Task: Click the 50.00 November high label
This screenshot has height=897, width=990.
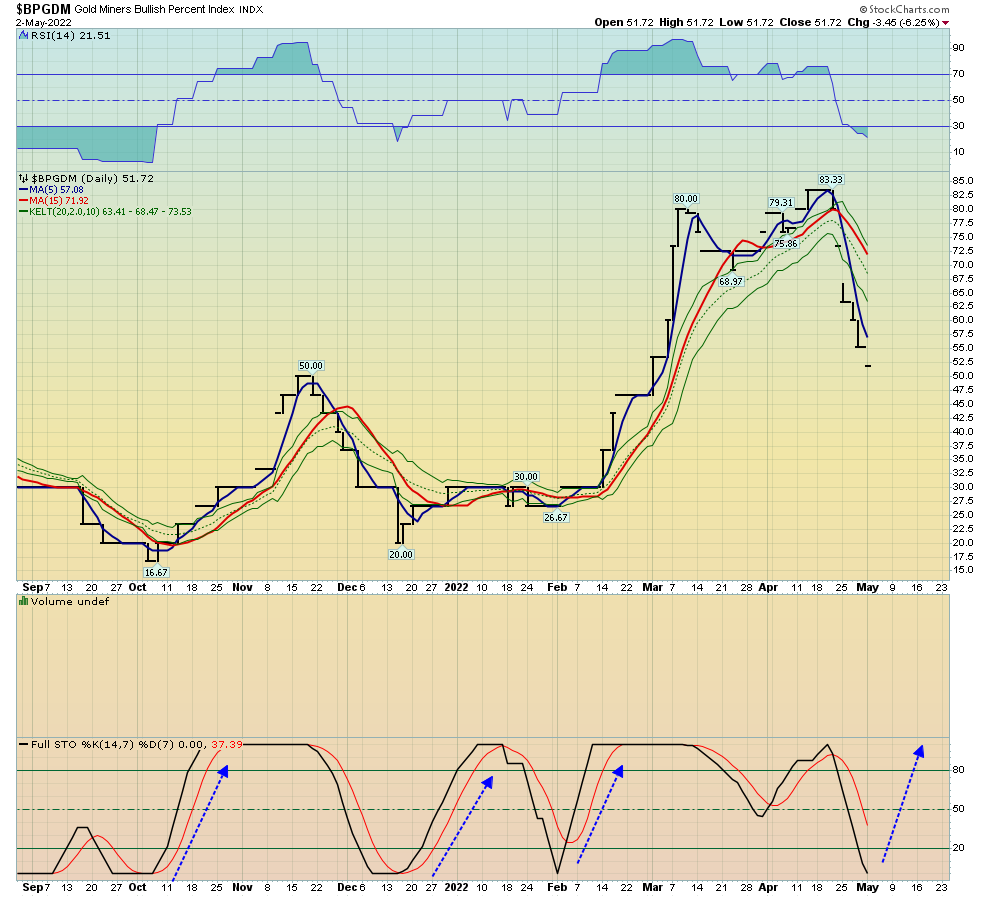Action: pyautogui.click(x=310, y=366)
